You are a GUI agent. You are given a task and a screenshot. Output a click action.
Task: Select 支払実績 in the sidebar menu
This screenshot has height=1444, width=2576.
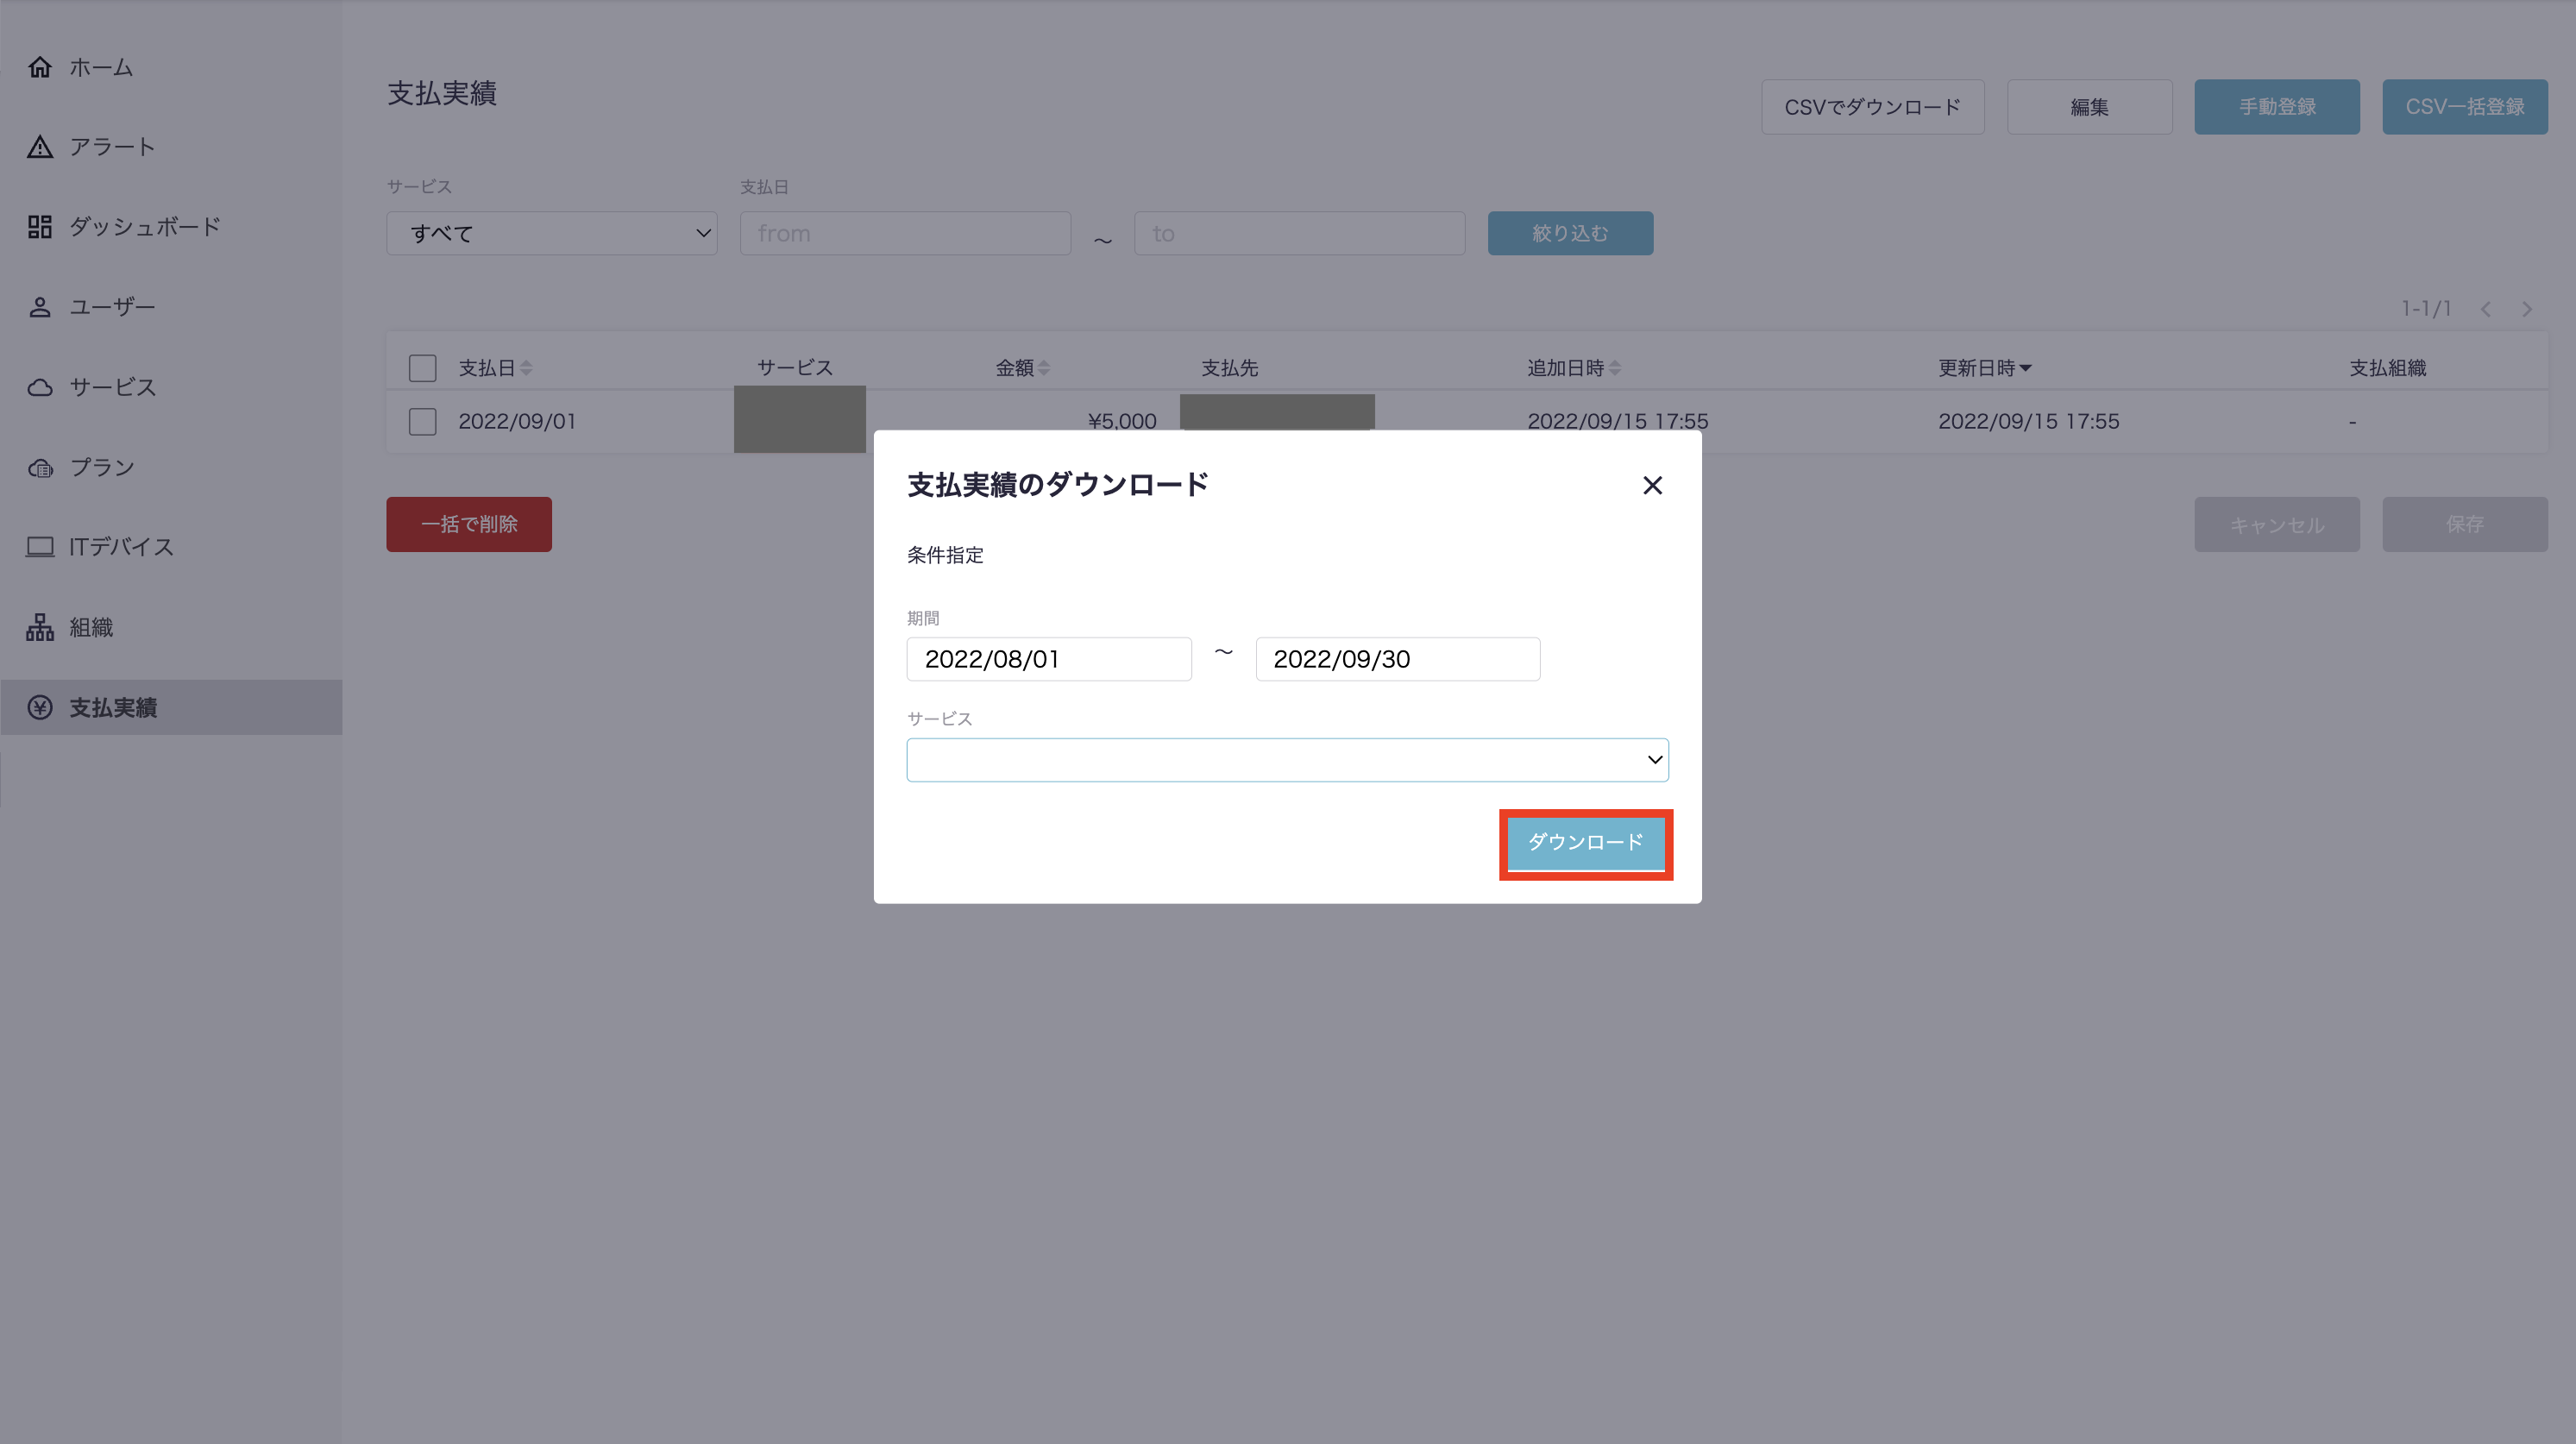(112, 707)
